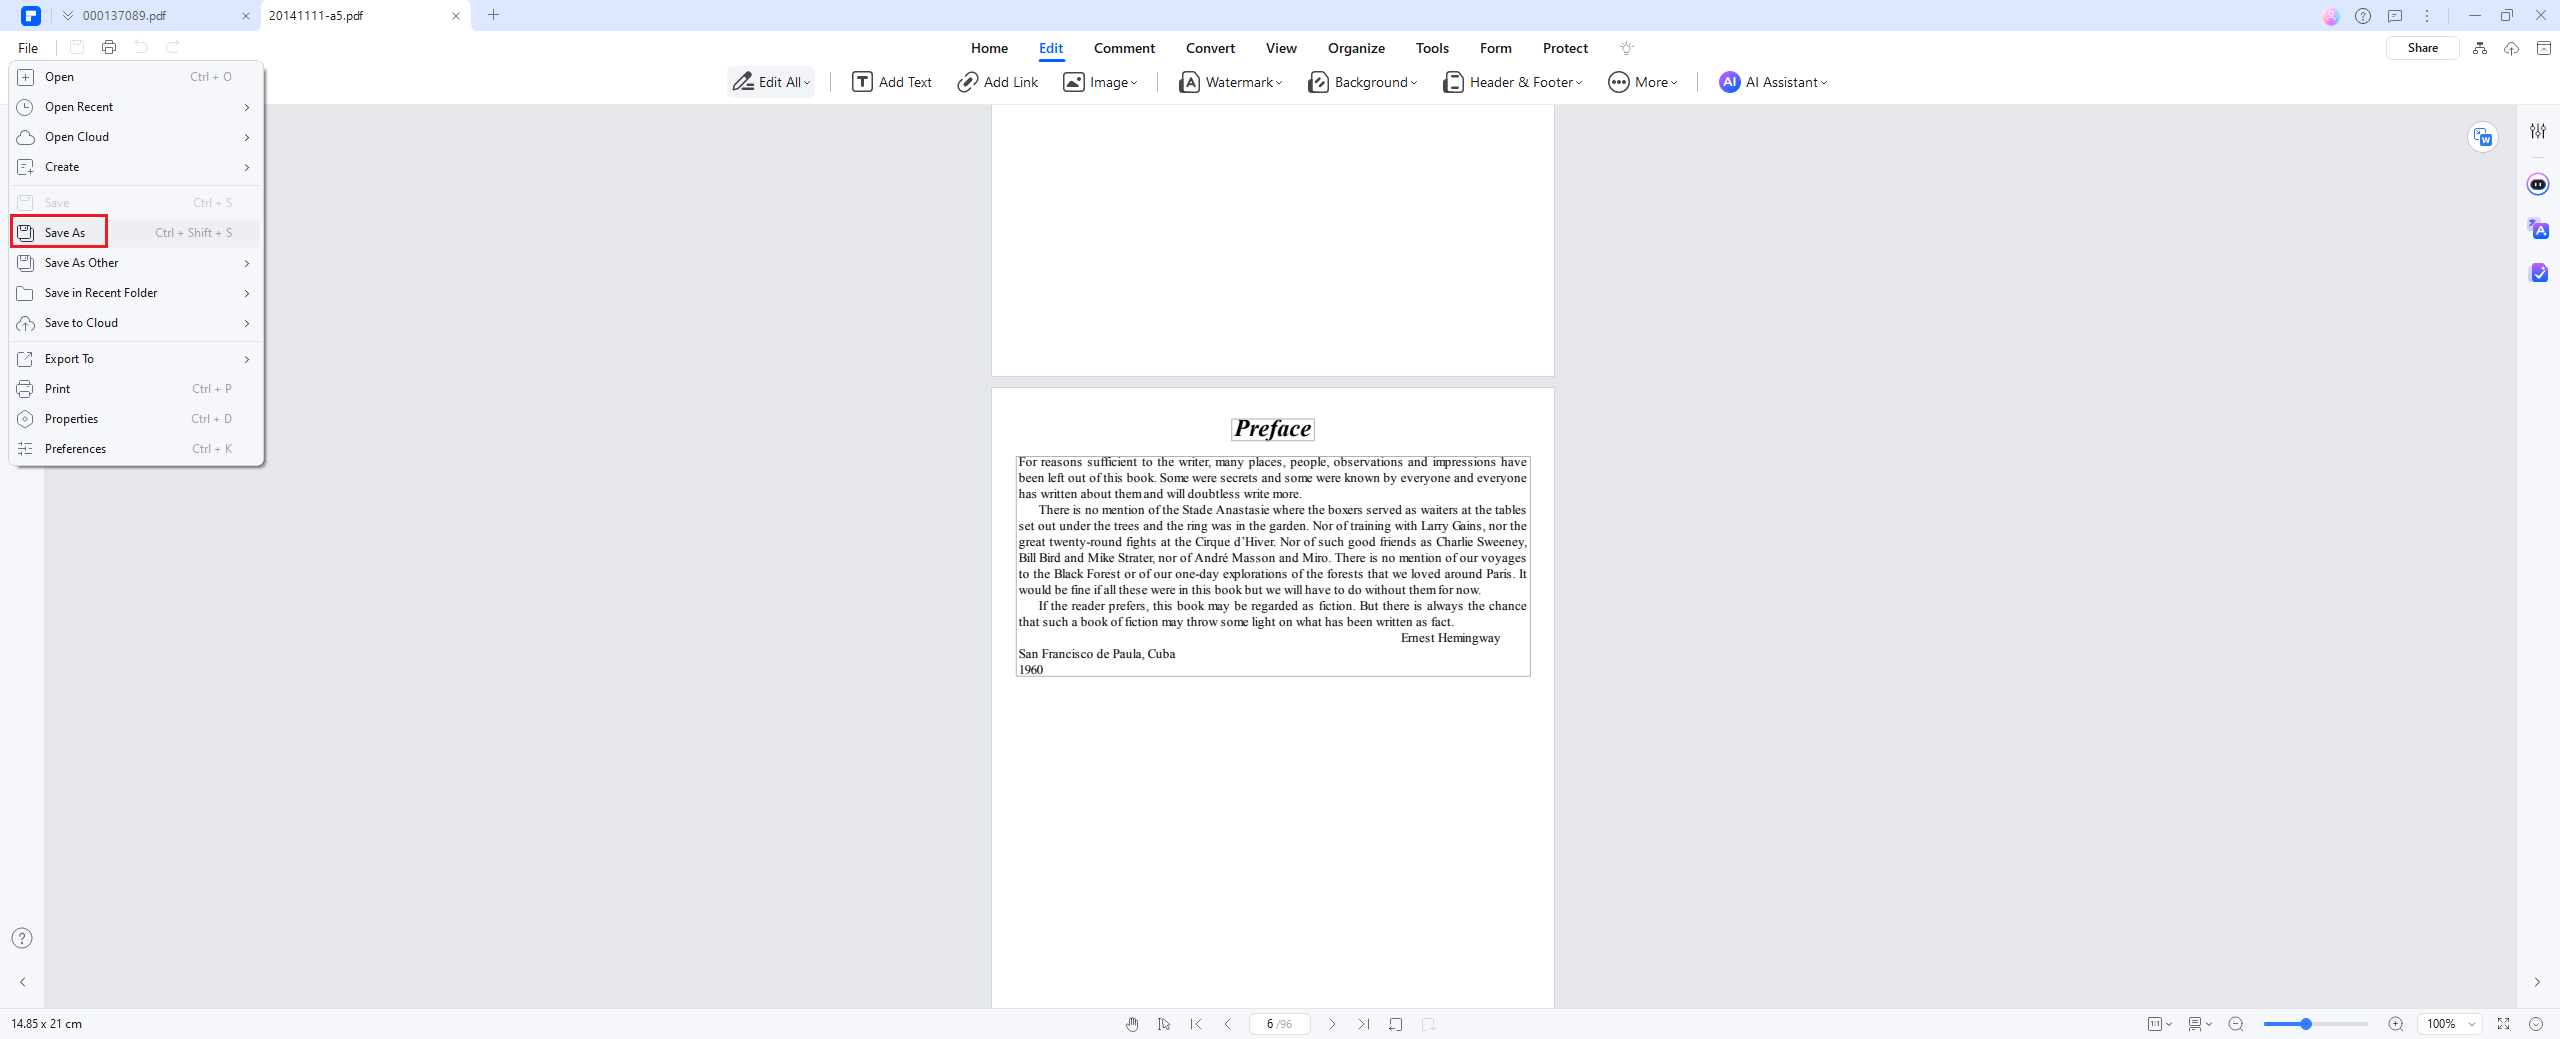This screenshot has width=2560, height=1039.
Task: Click the Edit All tool
Action: [771, 82]
